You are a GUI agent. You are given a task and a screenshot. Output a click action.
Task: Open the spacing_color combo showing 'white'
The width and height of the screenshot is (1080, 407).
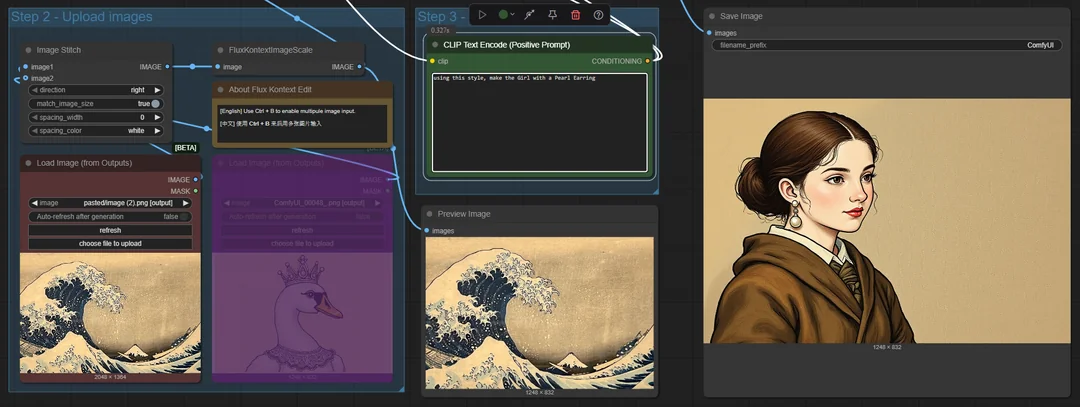[96, 131]
